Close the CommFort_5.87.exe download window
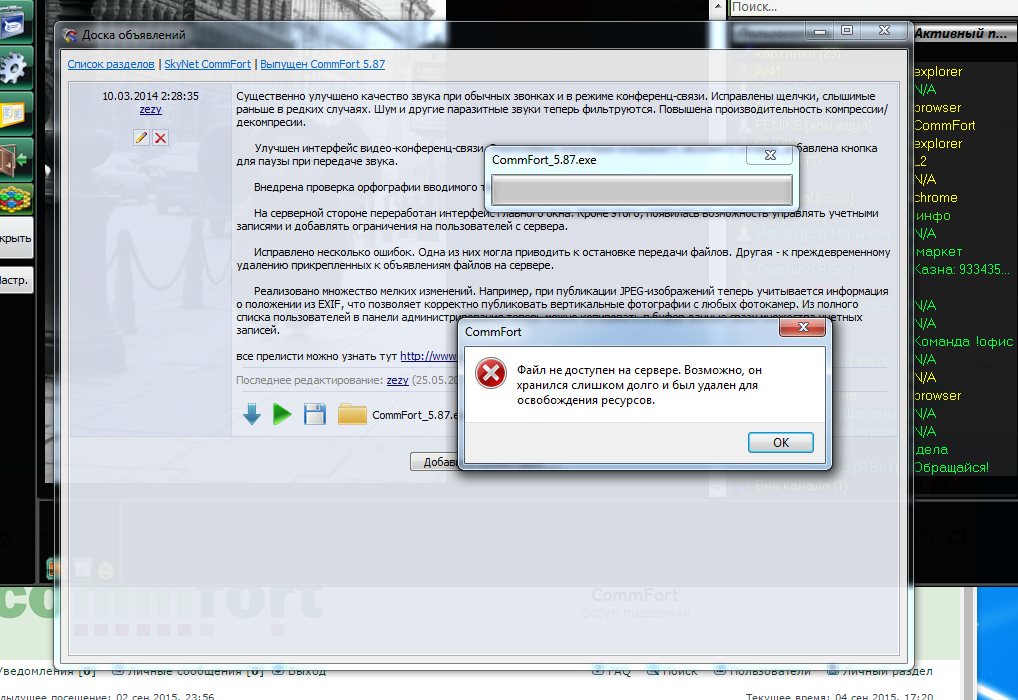This screenshot has height=700, width=1018. pyautogui.click(x=770, y=156)
